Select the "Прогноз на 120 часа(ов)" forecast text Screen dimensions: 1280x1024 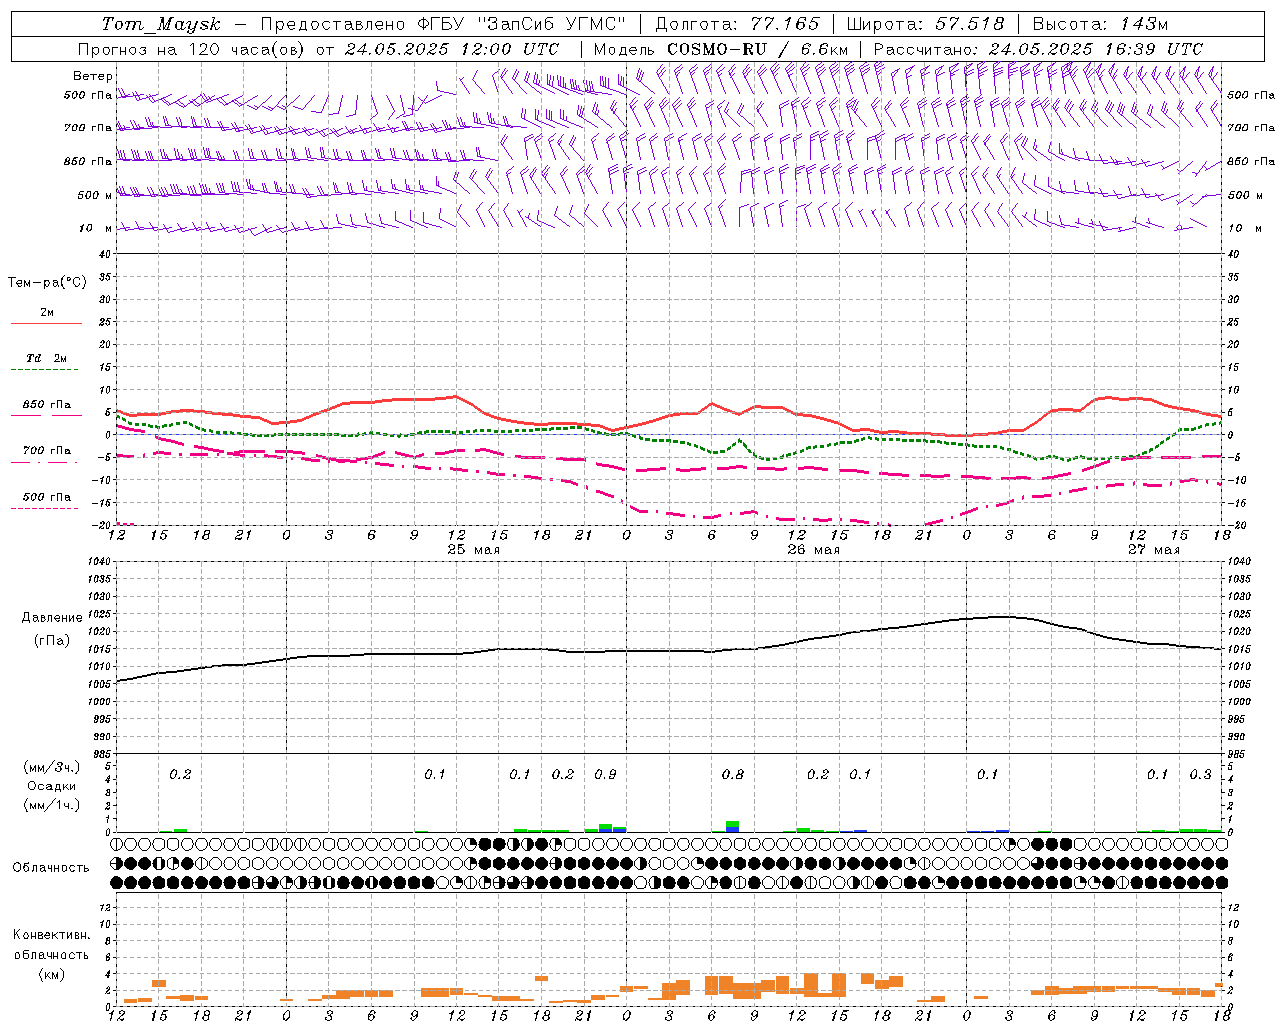point(192,49)
